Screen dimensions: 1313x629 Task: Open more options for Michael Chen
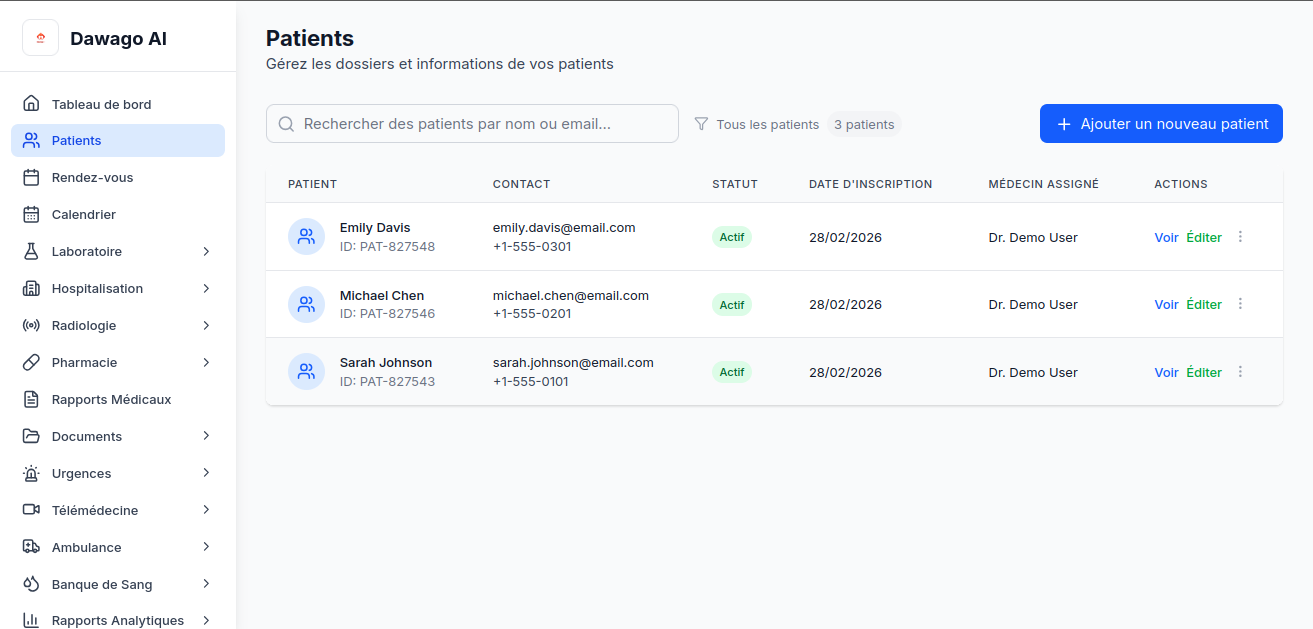click(1240, 304)
